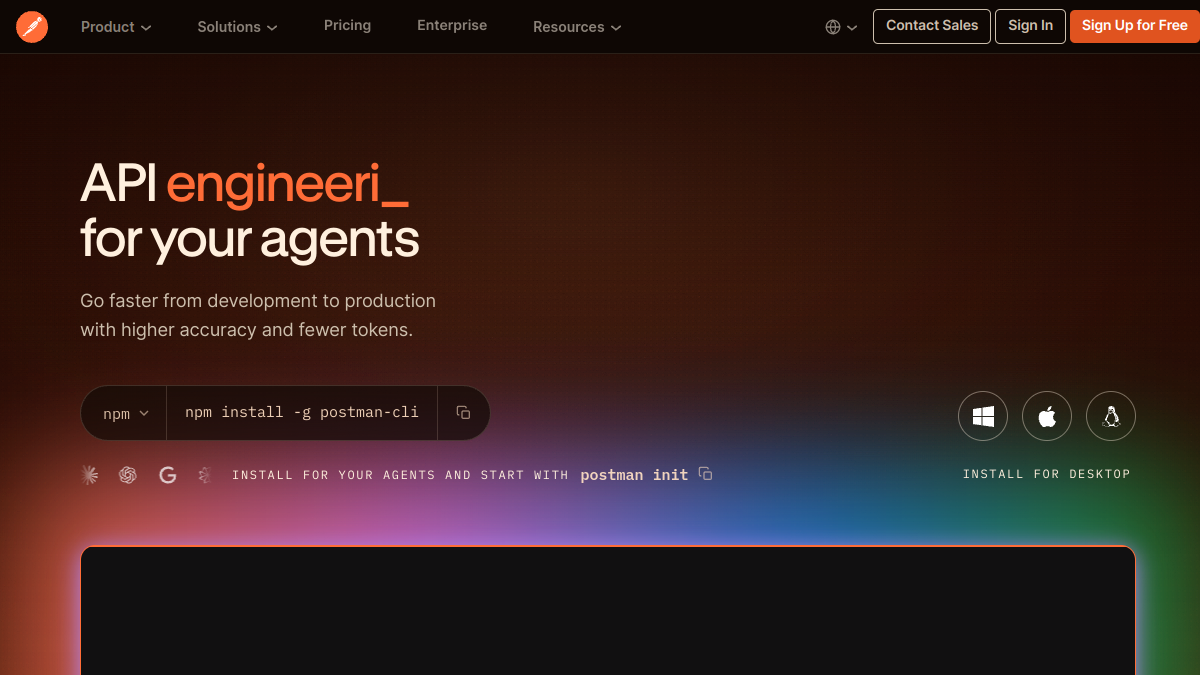1200x675 pixels.
Task: Download Postman for macOS via Apple icon
Action: pos(1047,416)
